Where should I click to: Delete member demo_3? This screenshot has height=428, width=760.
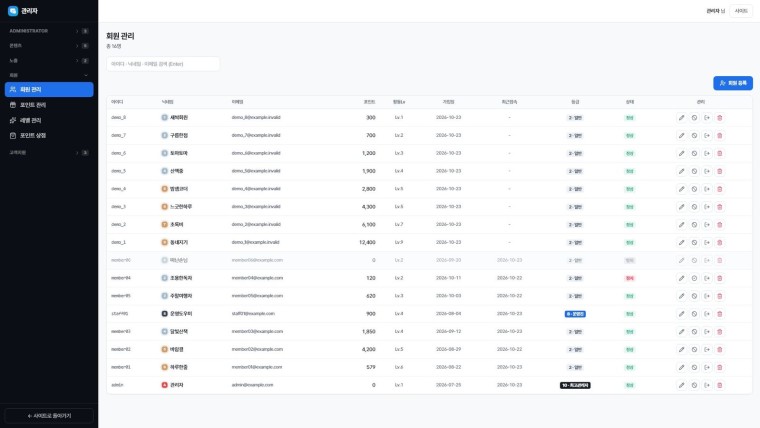coord(719,207)
